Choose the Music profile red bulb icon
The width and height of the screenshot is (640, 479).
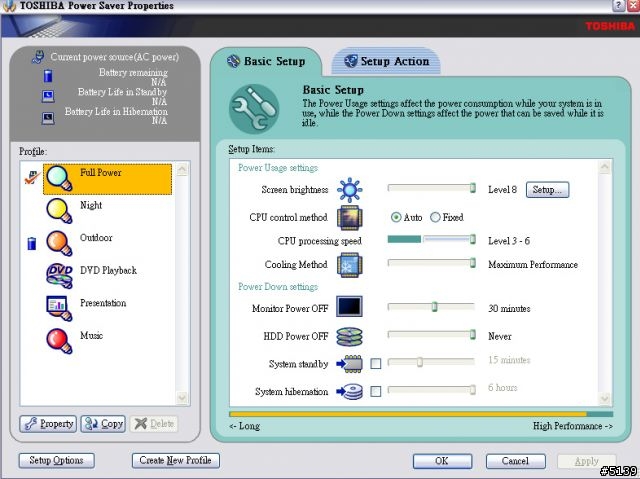coord(59,341)
